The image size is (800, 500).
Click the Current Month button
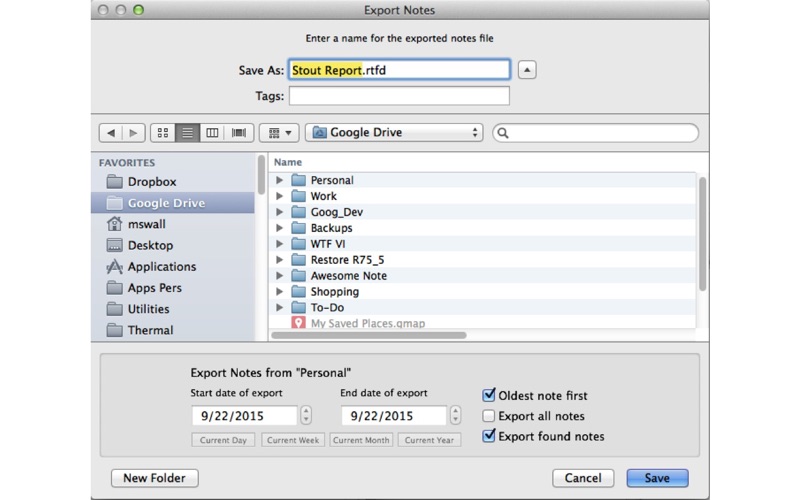[361, 440]
